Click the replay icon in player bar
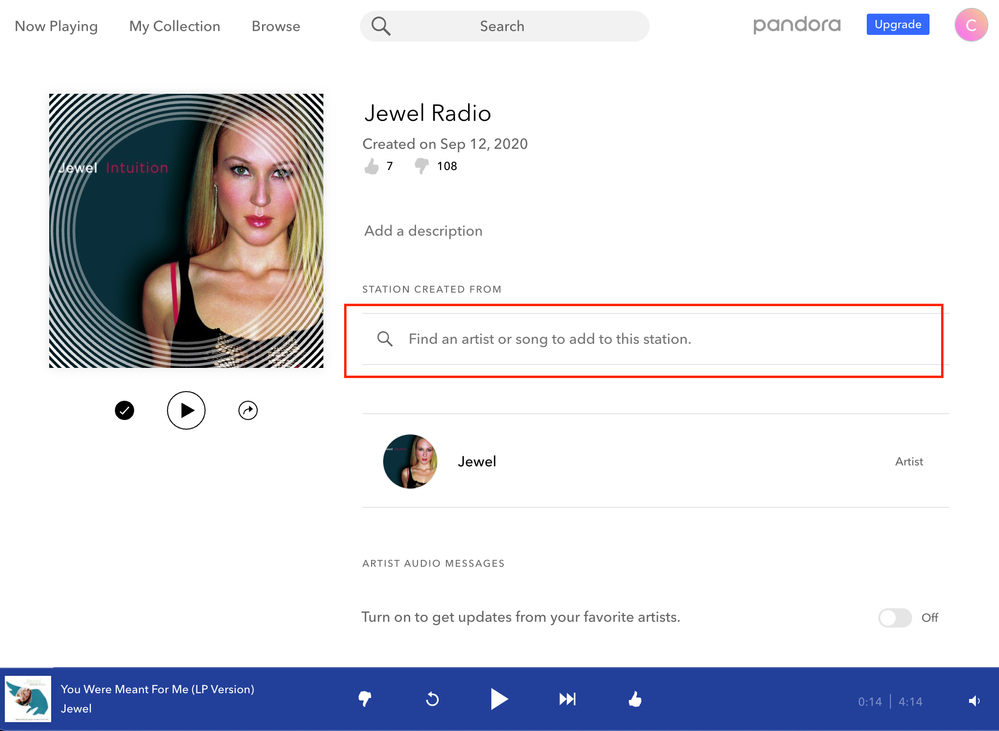The height and width of the screenshot is (731, 999). tap(432, 699)
